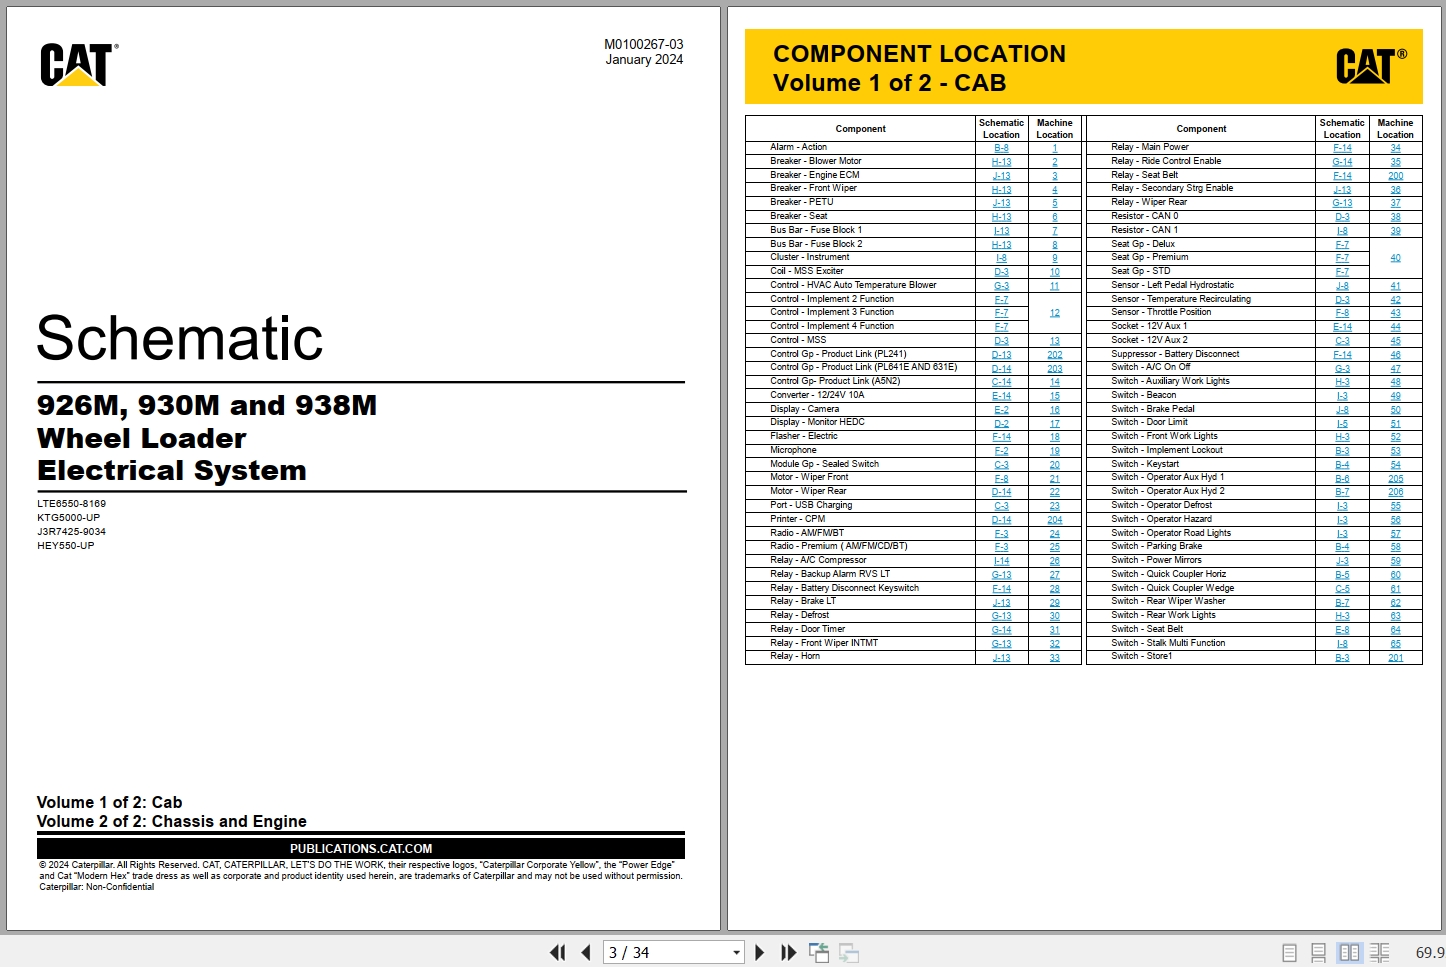Click the COMPONENT LOCATION heading
Viewport: 1446px width, 967px height.
[919, 54]
